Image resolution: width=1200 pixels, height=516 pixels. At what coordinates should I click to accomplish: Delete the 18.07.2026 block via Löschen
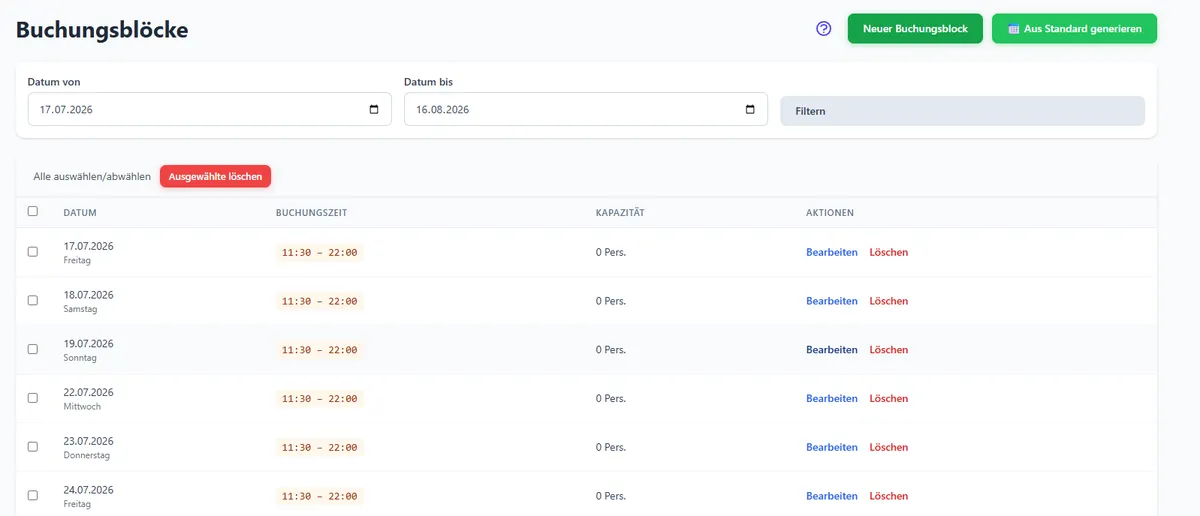point(889,301)
